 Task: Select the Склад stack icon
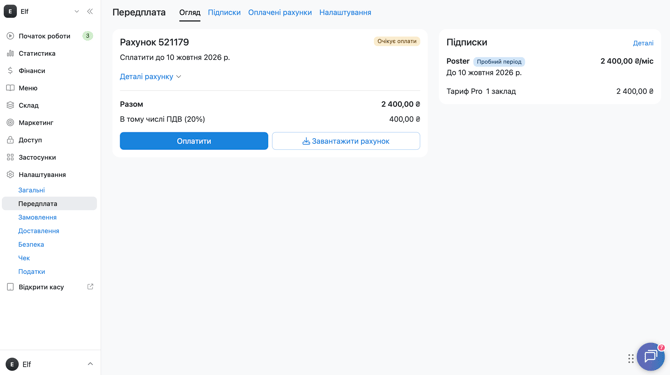tap(10, 105)
